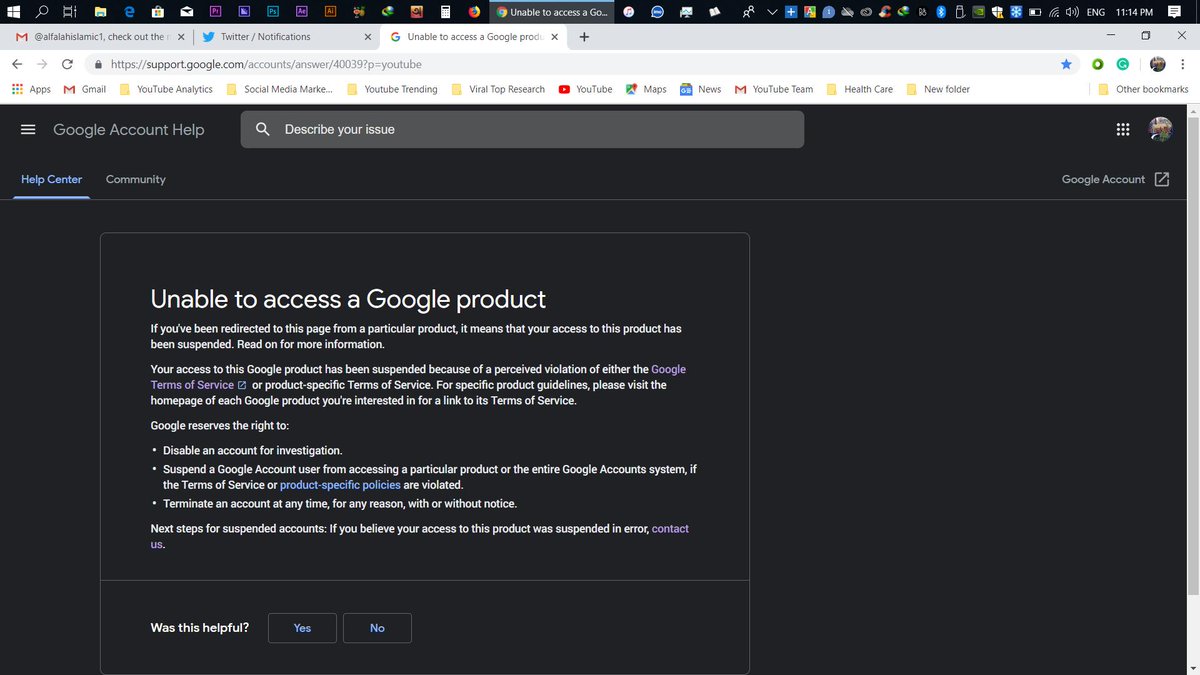
Task: Open the Health Care bookmark folder
Action: coord(859,89)
